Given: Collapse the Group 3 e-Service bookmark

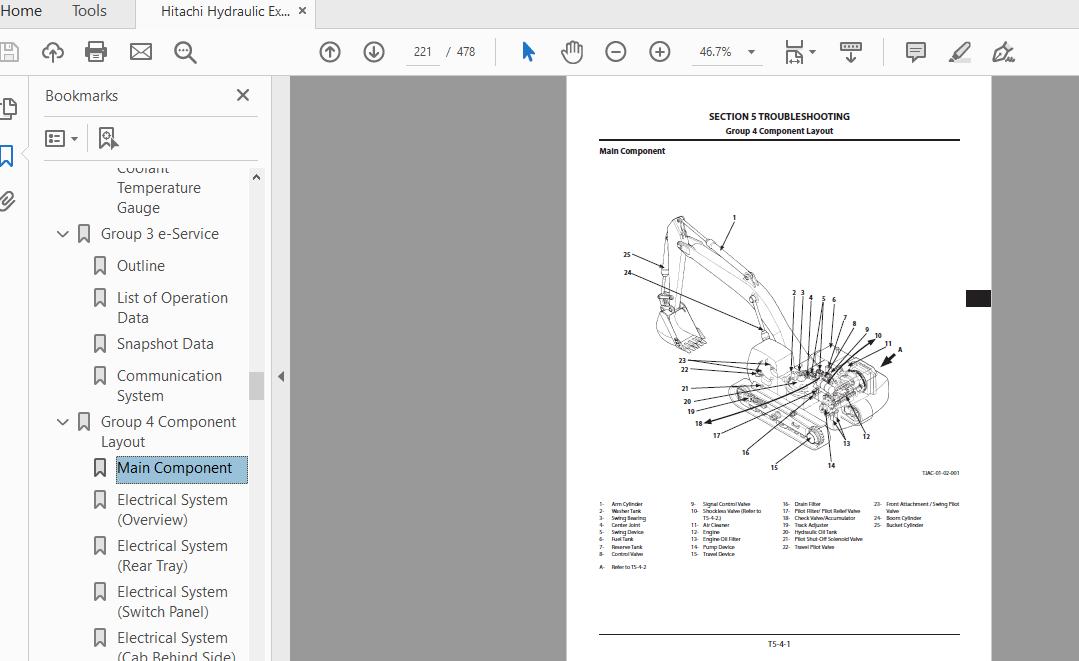Looking at the screenshot, I should [63, 234].
